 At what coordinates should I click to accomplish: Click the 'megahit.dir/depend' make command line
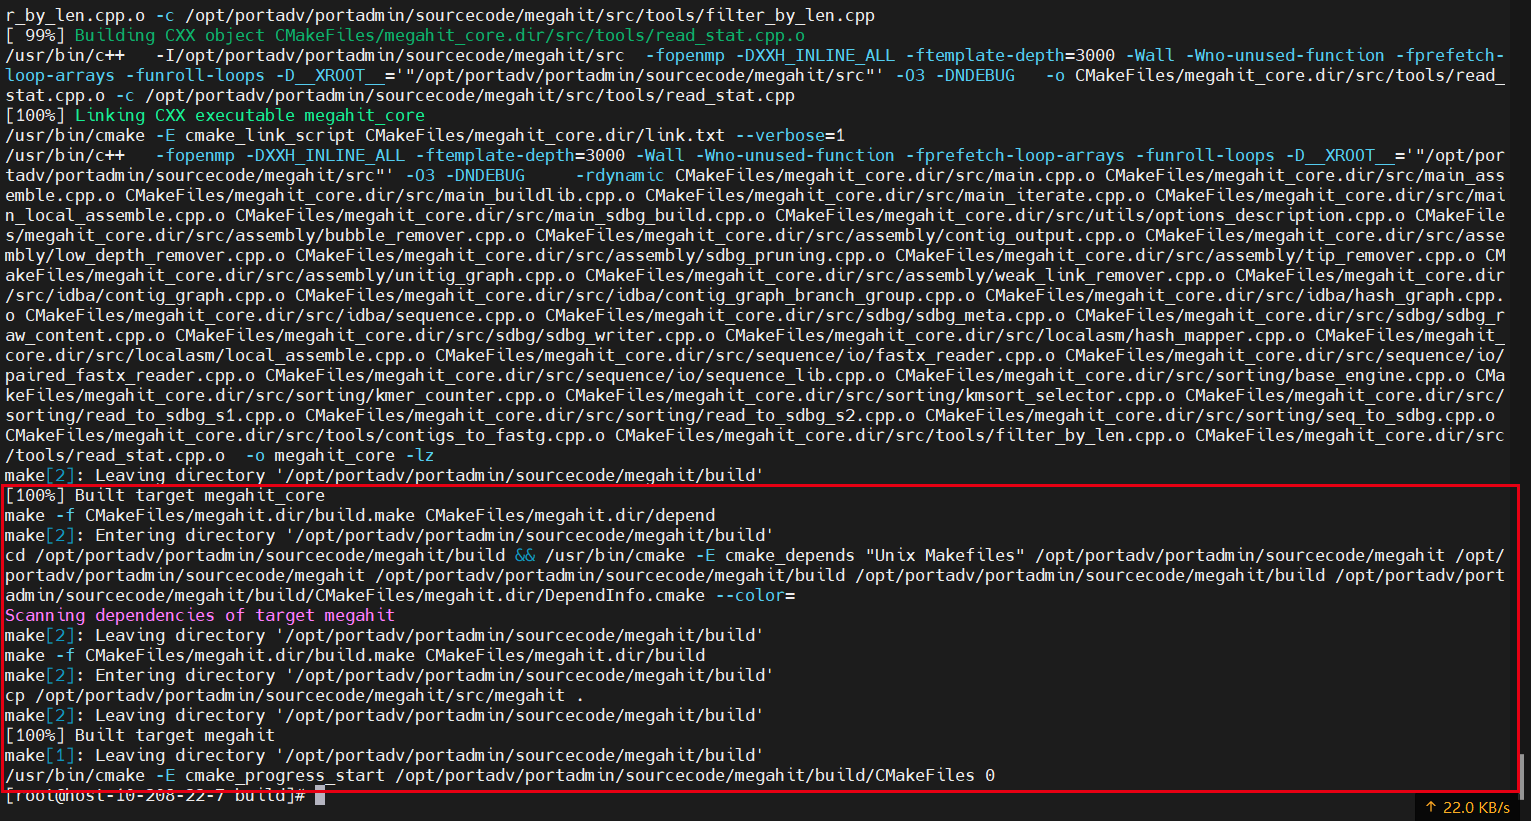360,515
